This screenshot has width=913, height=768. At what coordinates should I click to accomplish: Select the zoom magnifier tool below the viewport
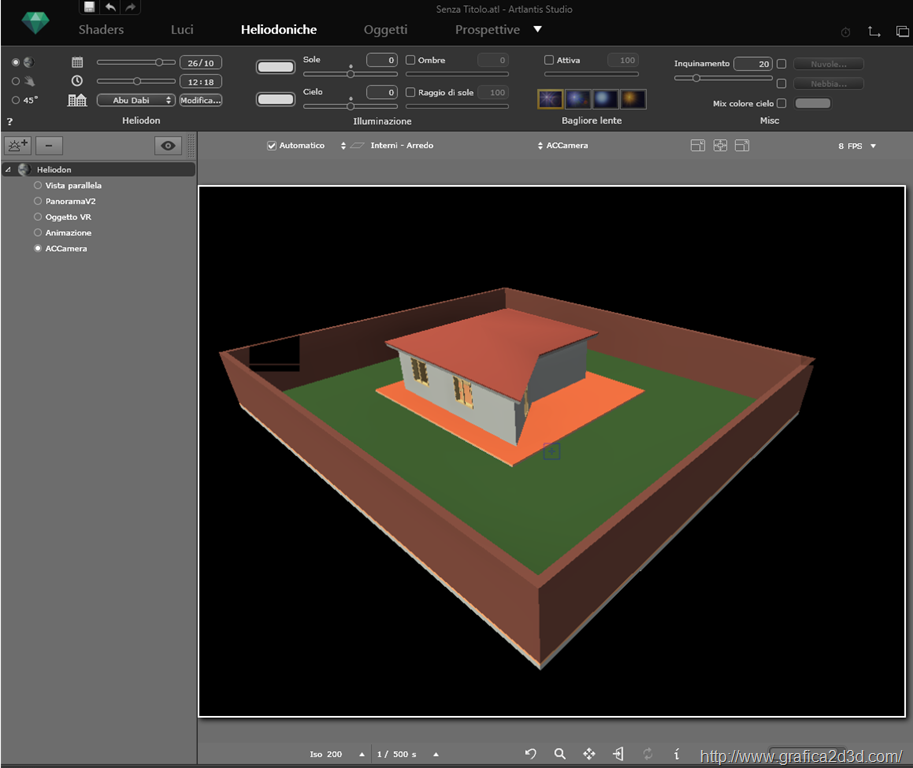click(560, 754)
